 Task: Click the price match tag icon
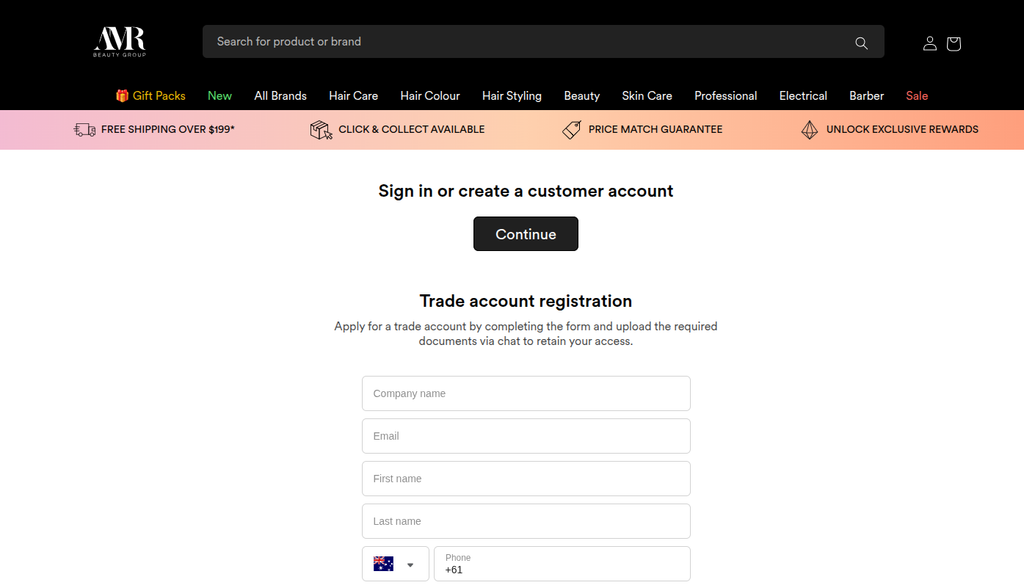[x=571, y=130]
